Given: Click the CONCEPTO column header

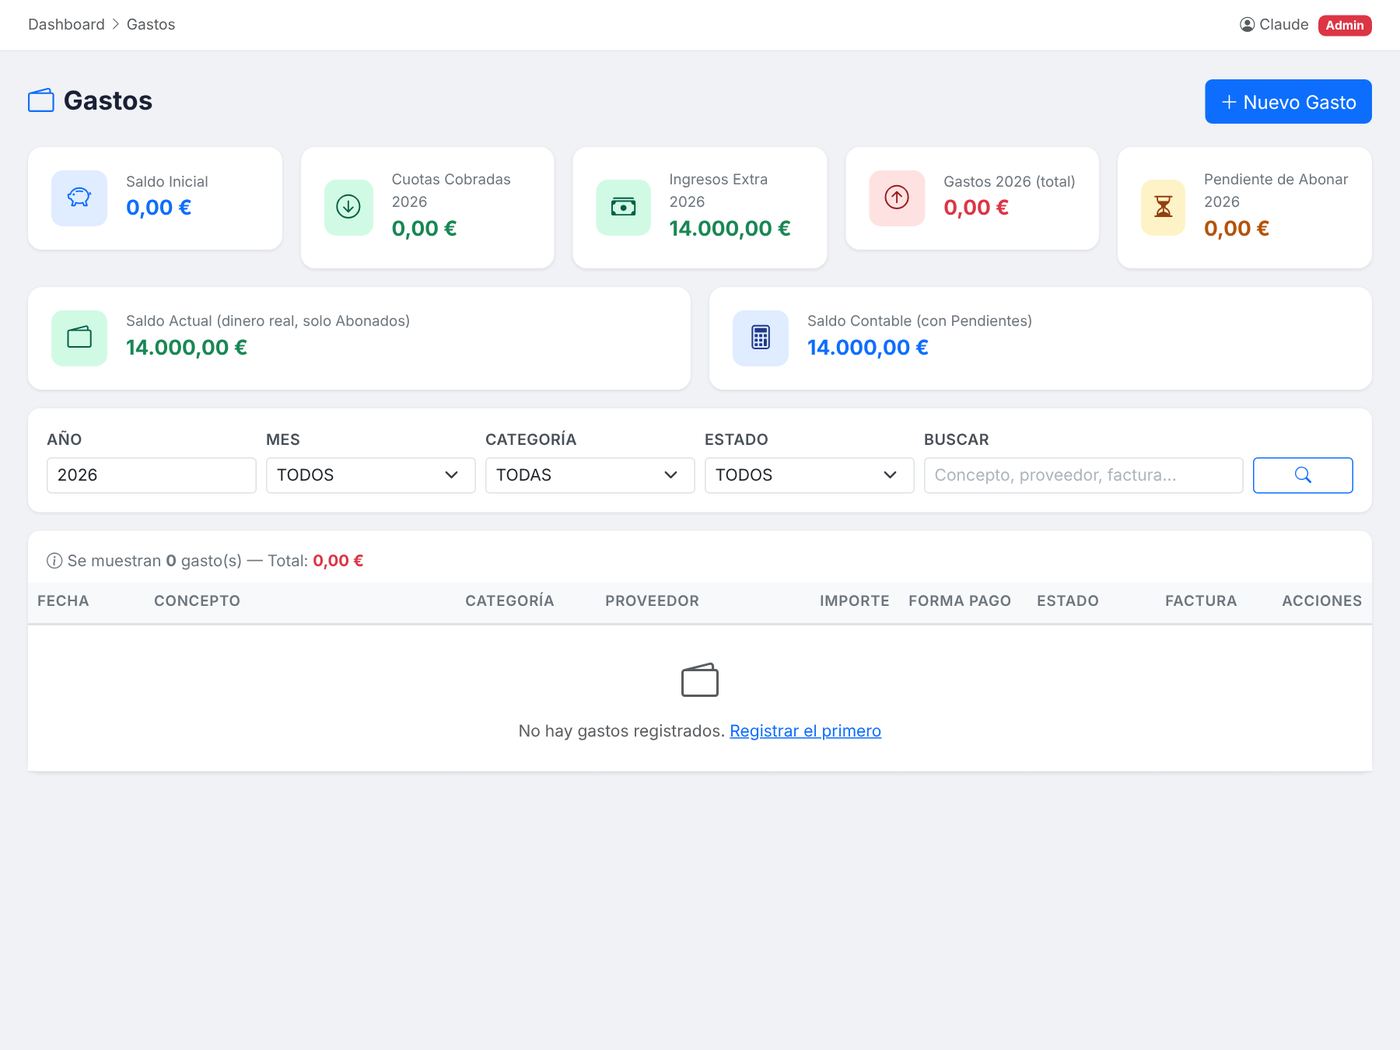Looking at the screenshot, I should [x=197, y=601].
